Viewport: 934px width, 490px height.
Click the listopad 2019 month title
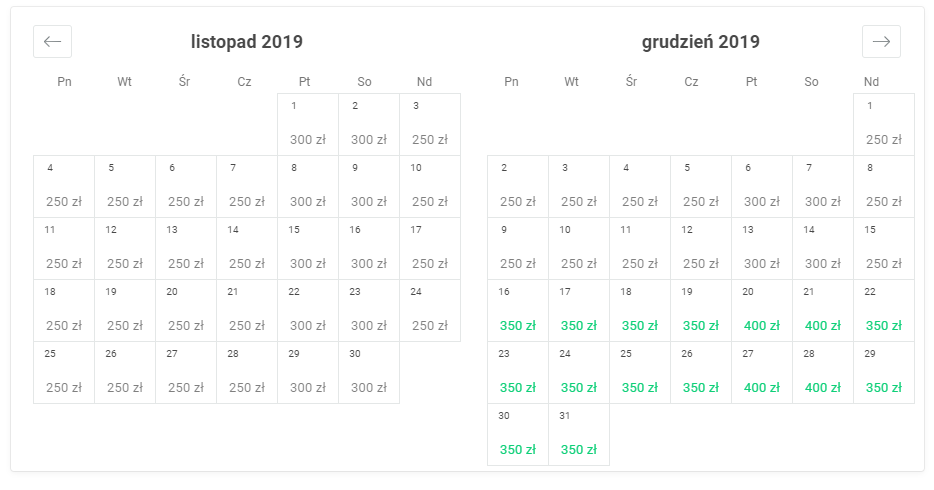pyautogui.click(x=247, y=42)
